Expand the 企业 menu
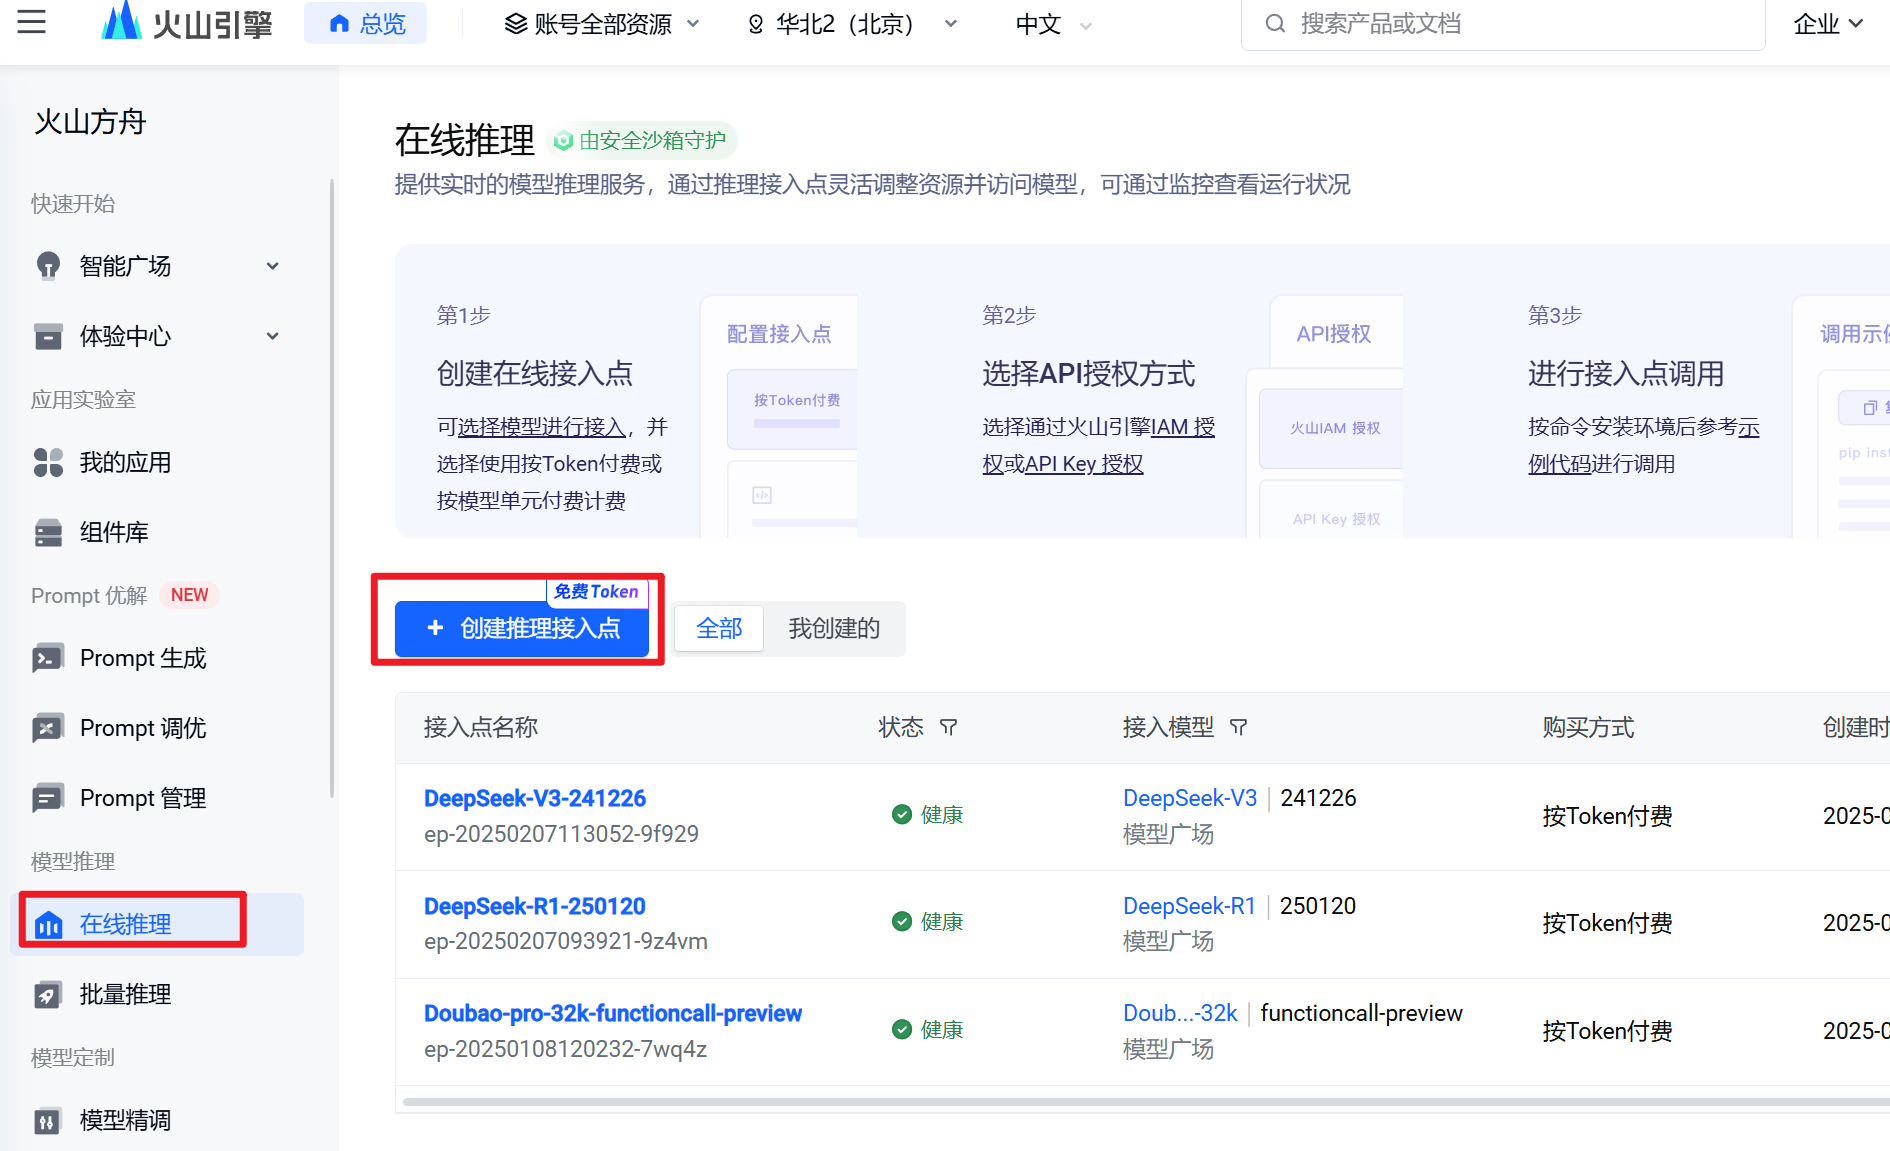Screen dimensions: 1890x1151 point(1829,24)
